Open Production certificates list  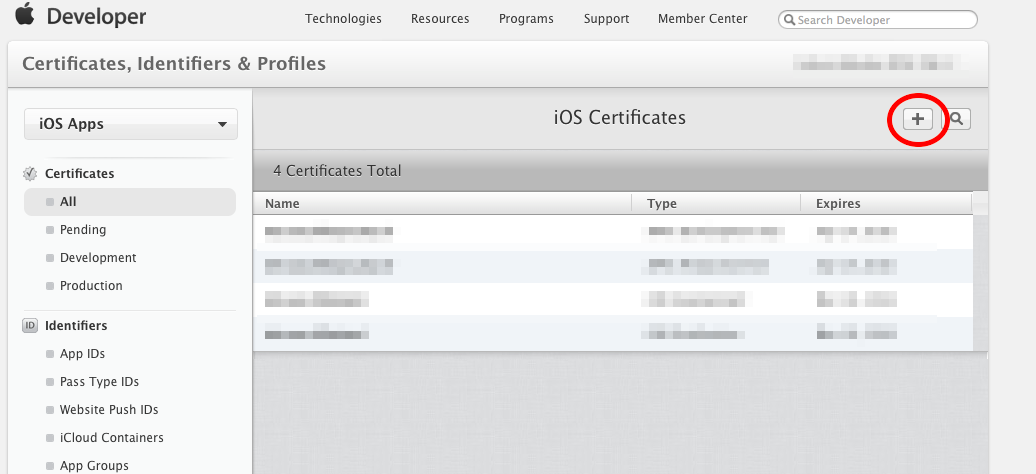point(91,286)
